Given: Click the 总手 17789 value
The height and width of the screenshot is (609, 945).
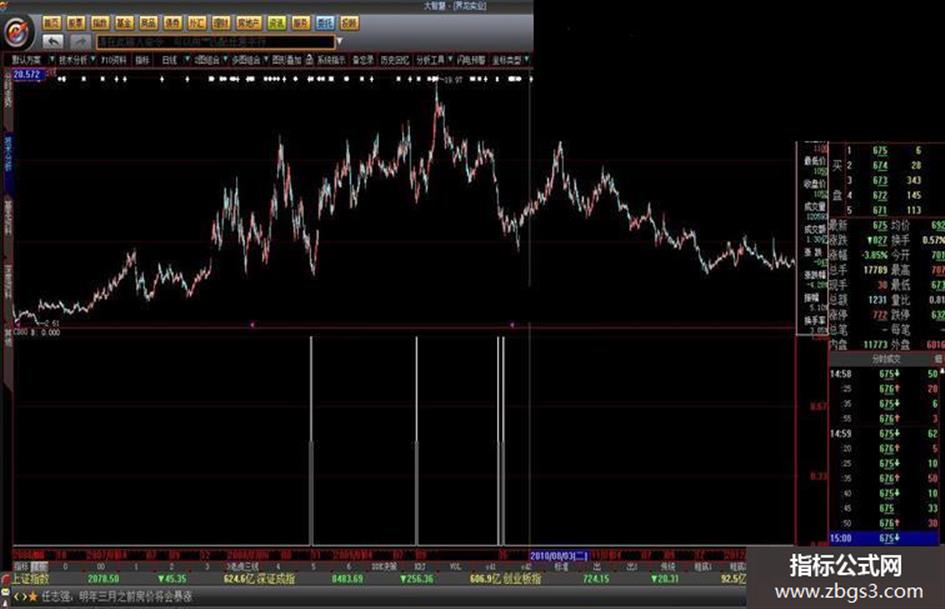Looking at the screenshot, I should click(875, 270).
